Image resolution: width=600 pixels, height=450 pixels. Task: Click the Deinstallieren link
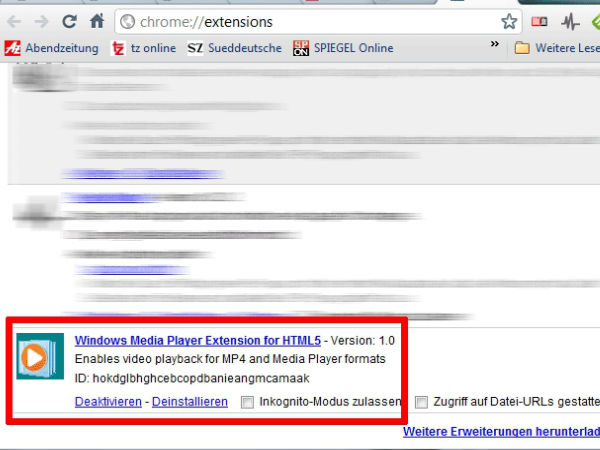(x=188, y=402)
